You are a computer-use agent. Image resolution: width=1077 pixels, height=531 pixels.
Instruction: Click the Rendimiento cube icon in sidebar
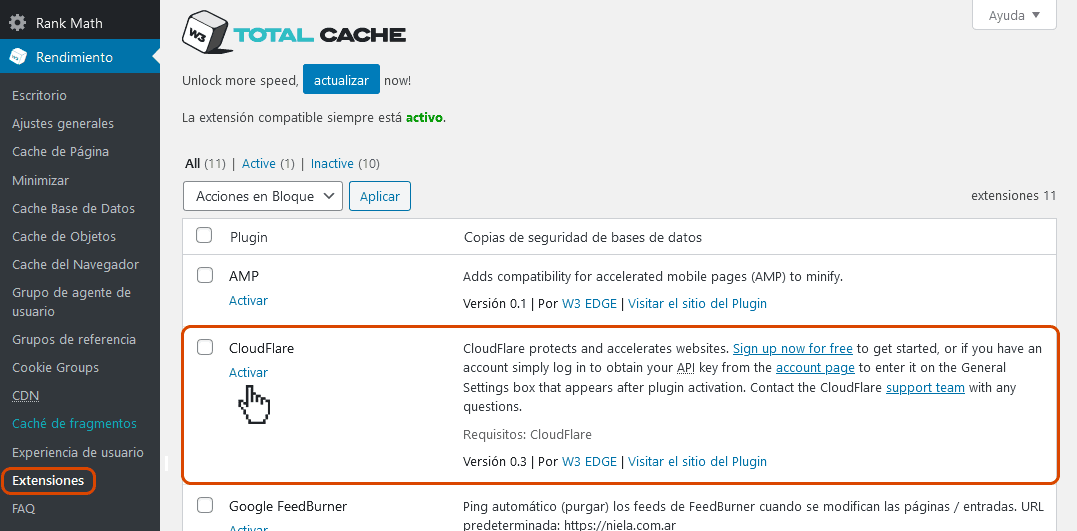pyautogui.click(x=18, y=57)
